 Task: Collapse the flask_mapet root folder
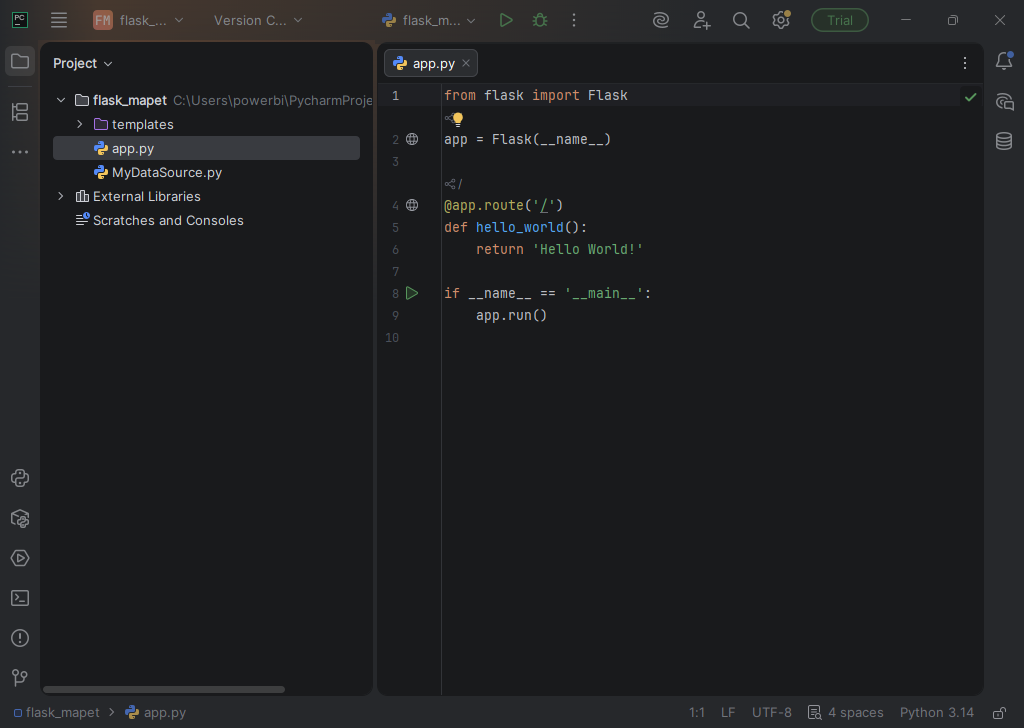click(x=61, y=100)
